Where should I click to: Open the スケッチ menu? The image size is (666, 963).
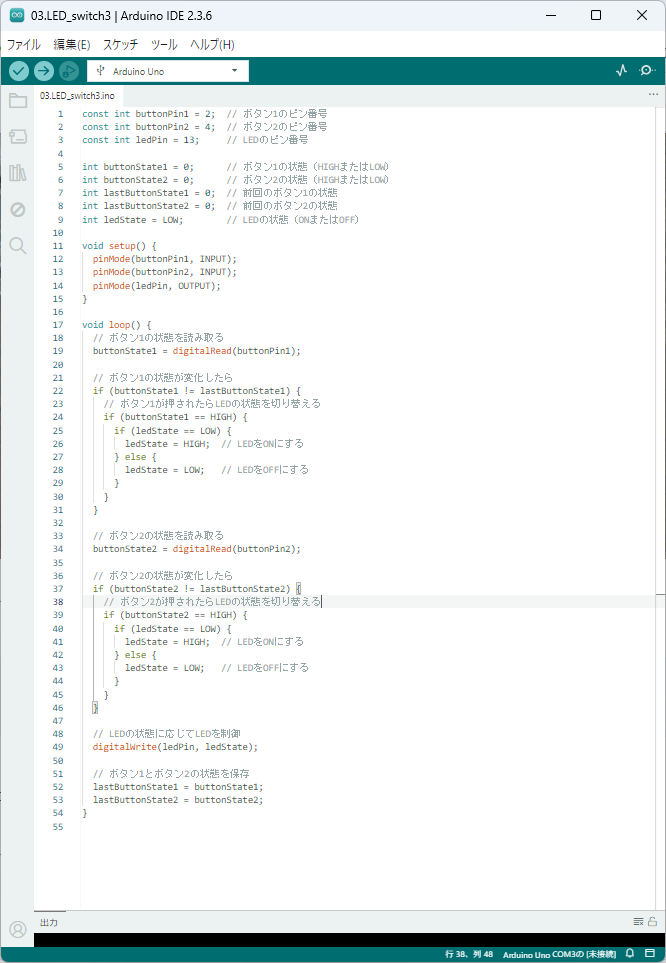[120, 45]
